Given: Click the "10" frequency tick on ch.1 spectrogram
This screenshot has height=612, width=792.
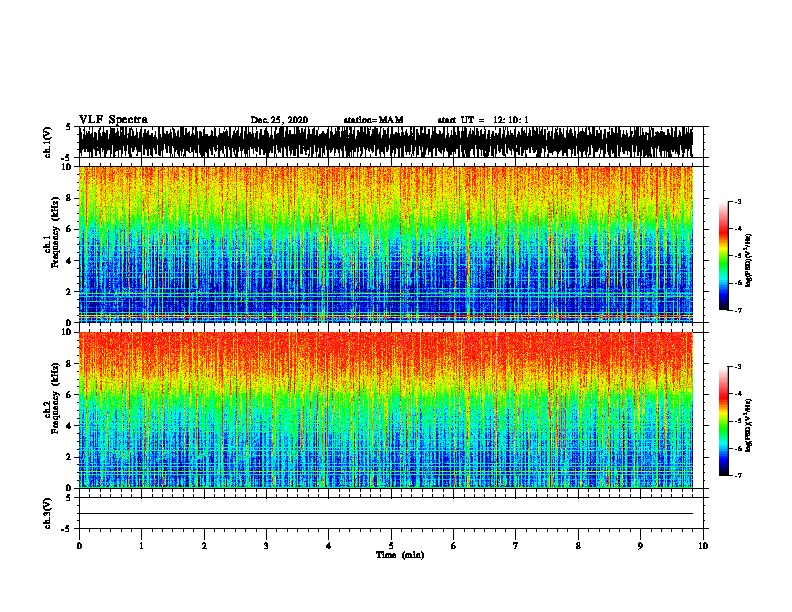Looking at the screenshot, I should pyautogui.click(x=67, y=167).
